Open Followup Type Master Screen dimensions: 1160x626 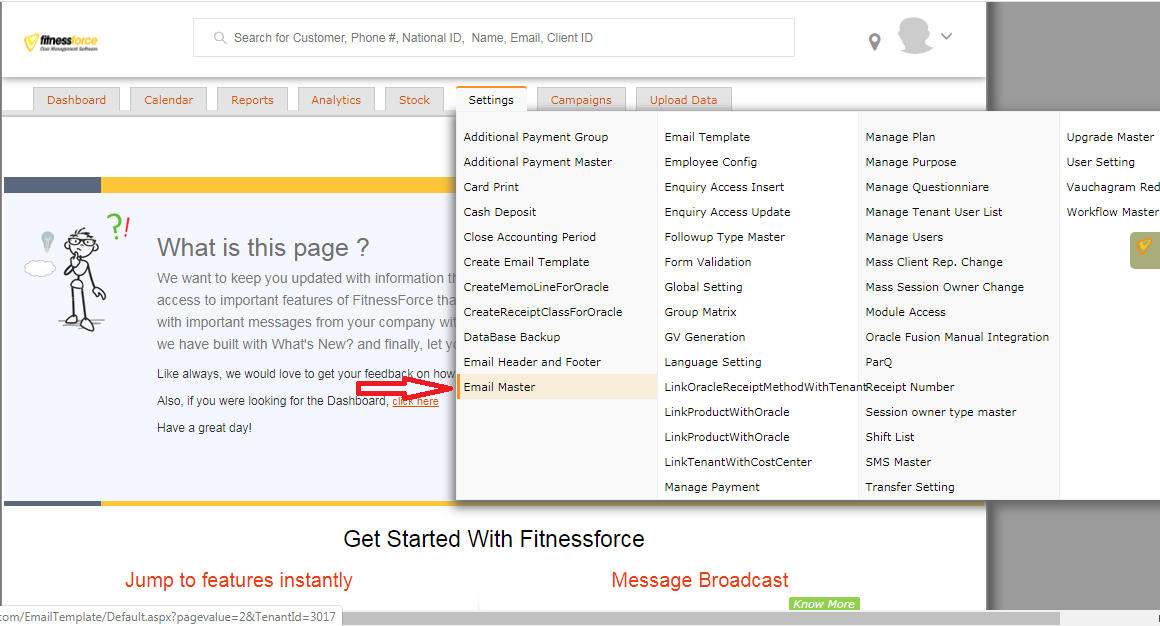pyautogui.click(x=725, y=238)
